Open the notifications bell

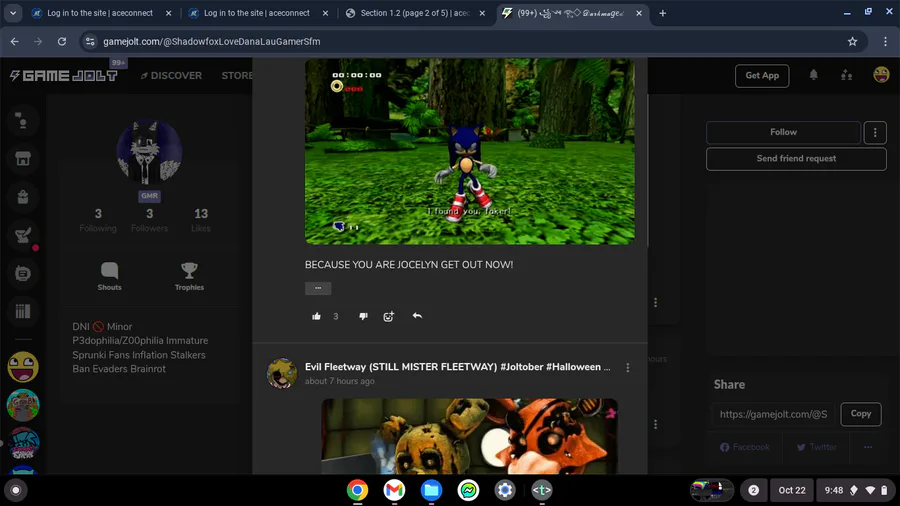tap(813, 75)
